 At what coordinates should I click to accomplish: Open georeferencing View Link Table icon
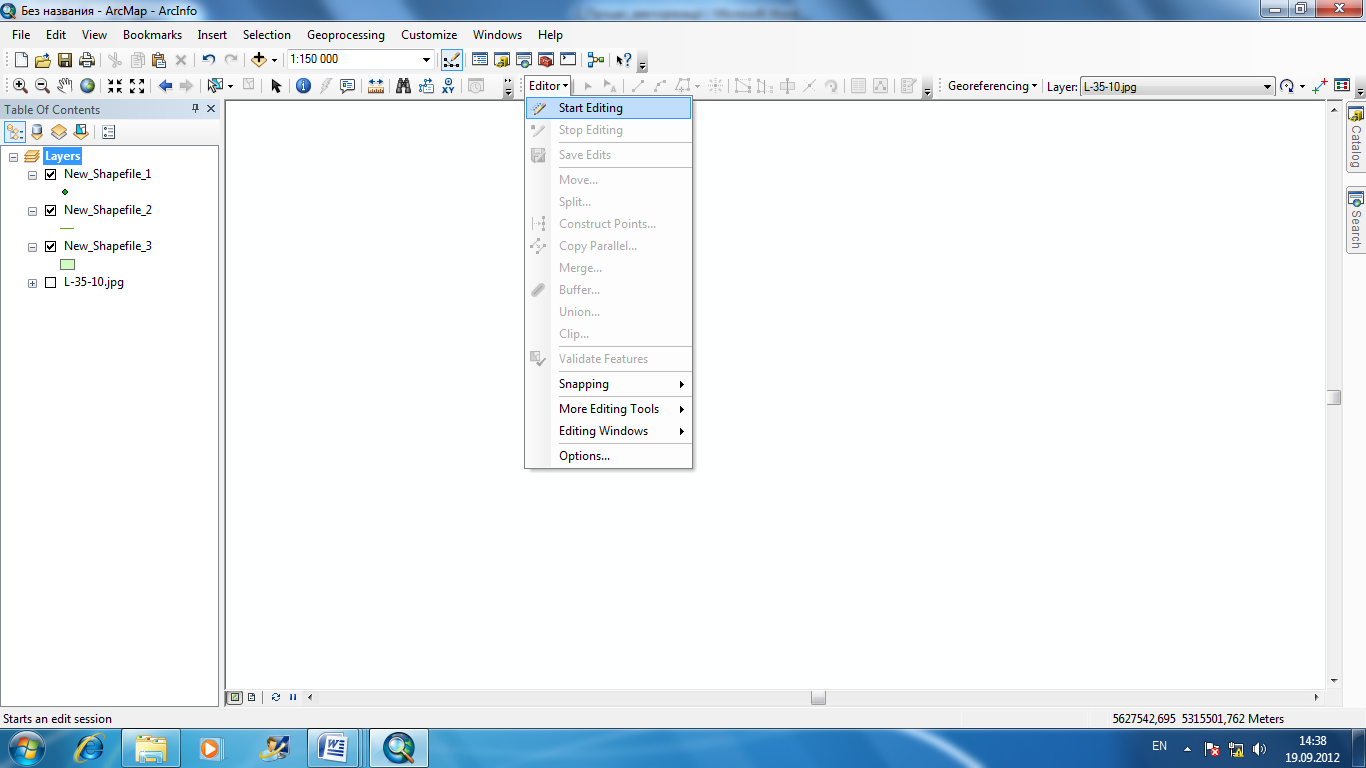pyautogui.click(x=1342, y=86)
